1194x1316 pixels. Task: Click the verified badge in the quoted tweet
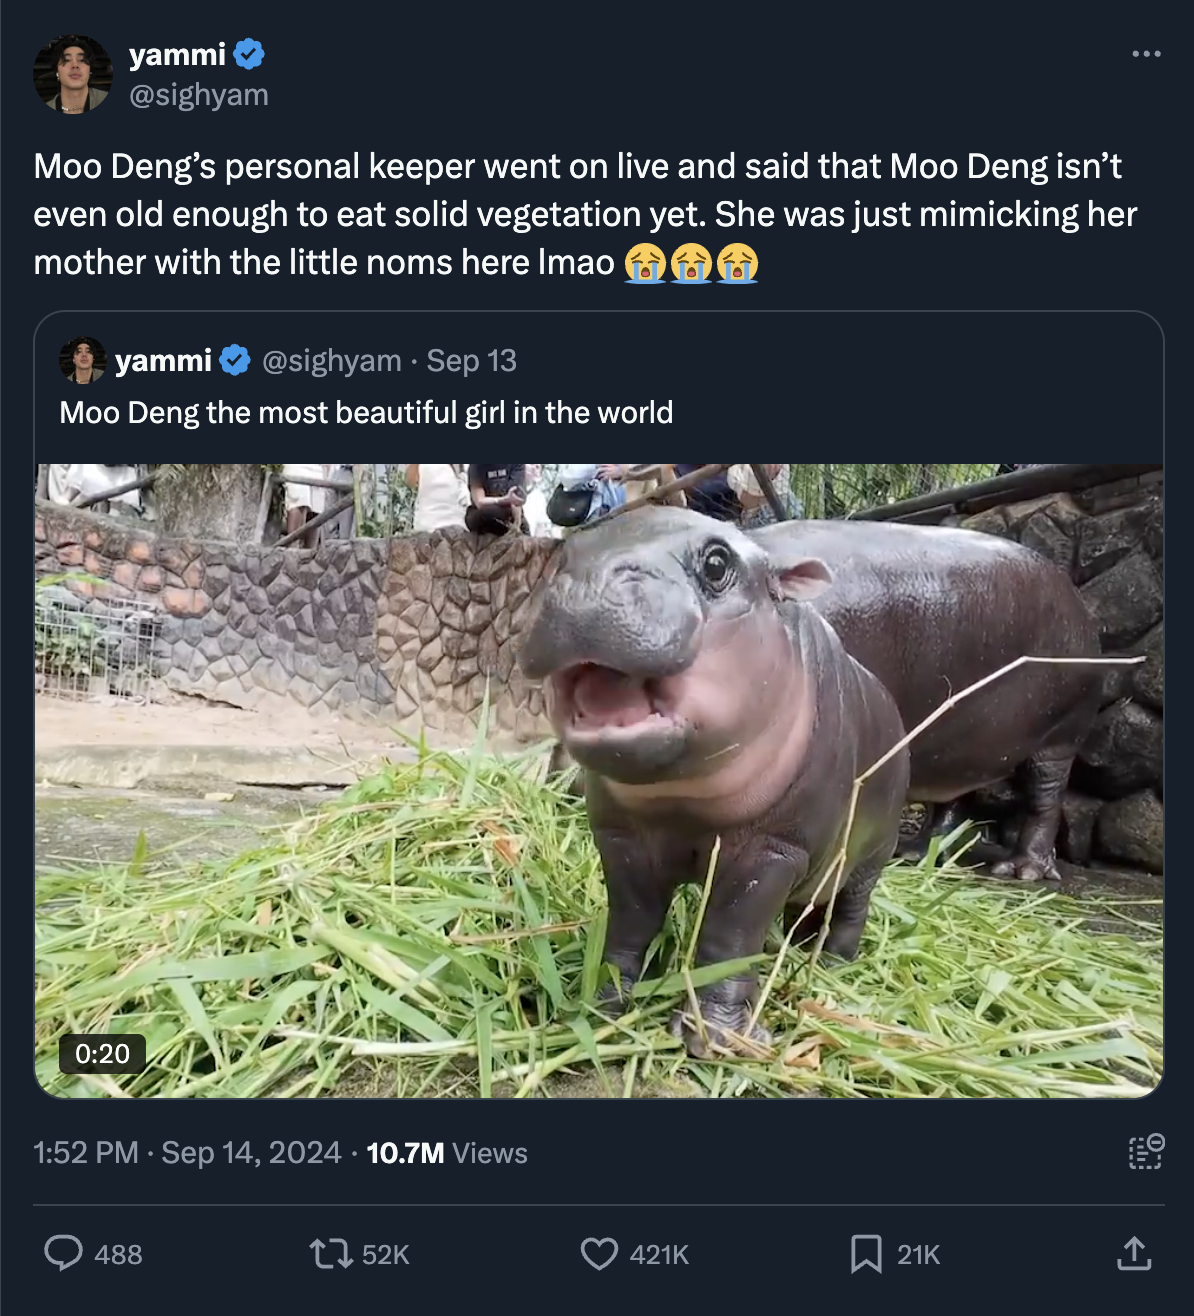tap(236, 359)
